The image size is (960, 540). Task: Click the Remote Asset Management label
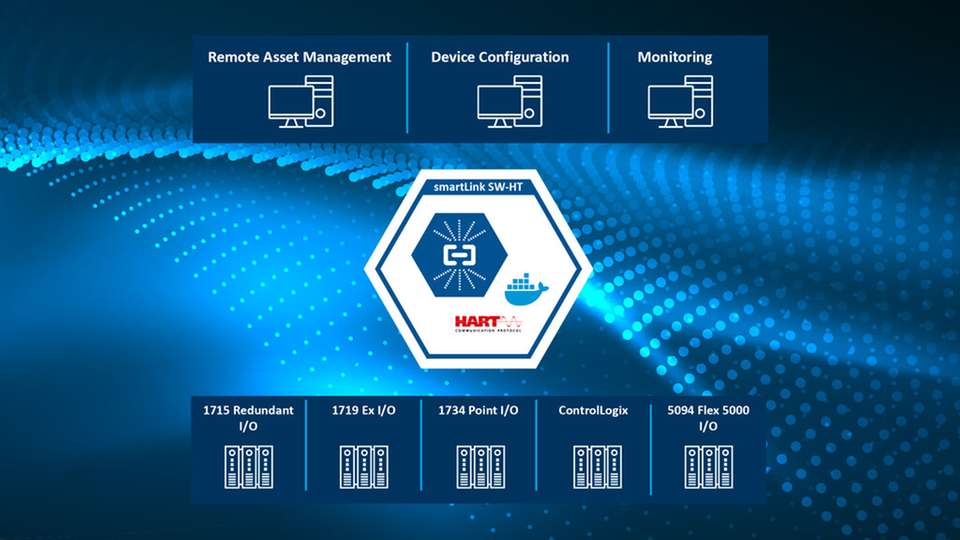point(299,58)
